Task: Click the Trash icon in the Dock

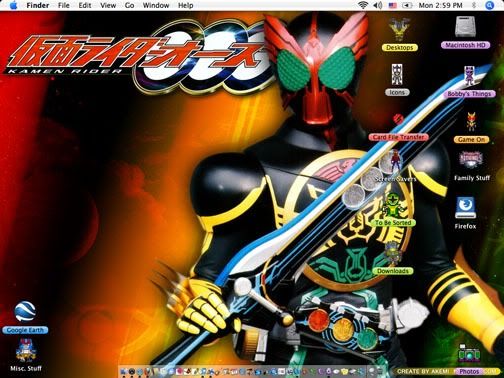Action: point(380,371)
